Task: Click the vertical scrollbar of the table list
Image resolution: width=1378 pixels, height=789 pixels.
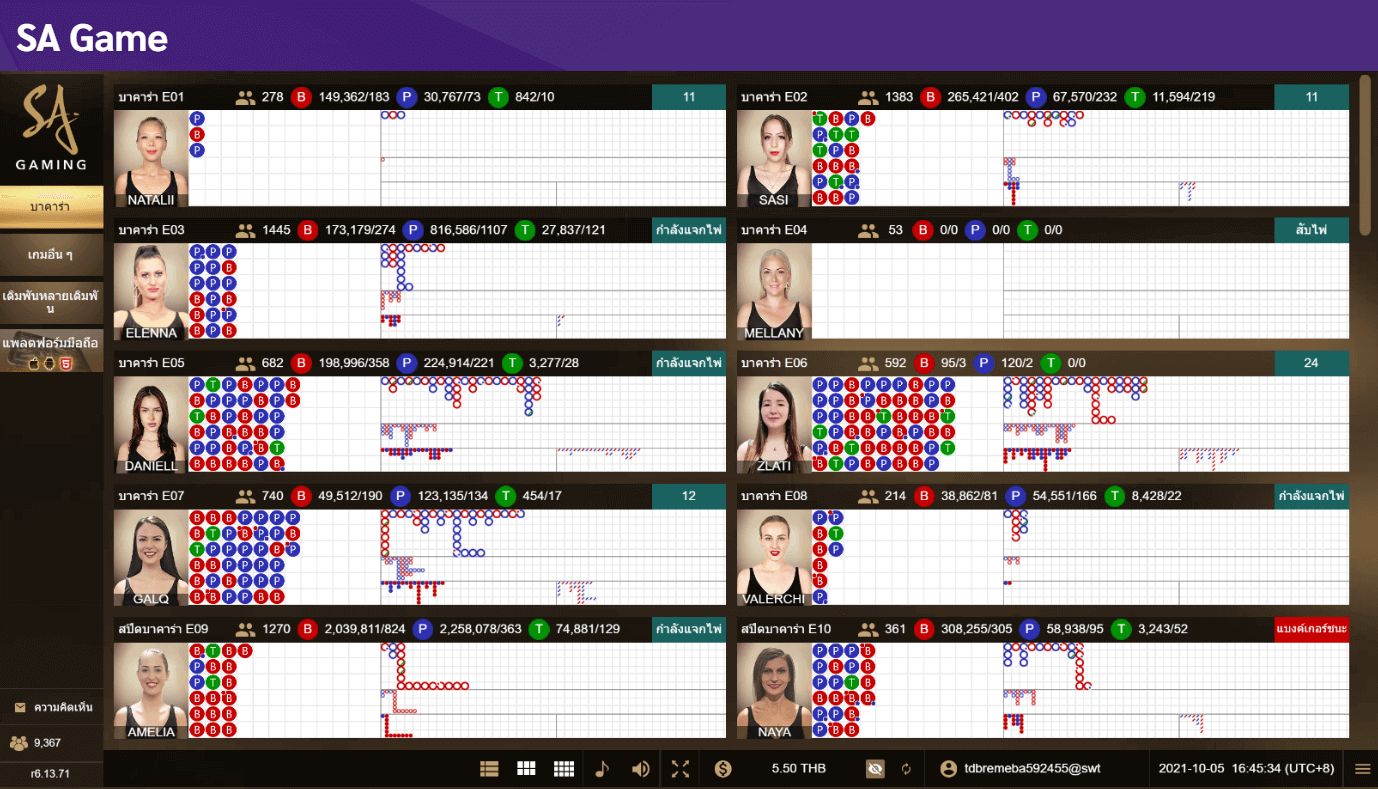Action: click(1365, 155)
